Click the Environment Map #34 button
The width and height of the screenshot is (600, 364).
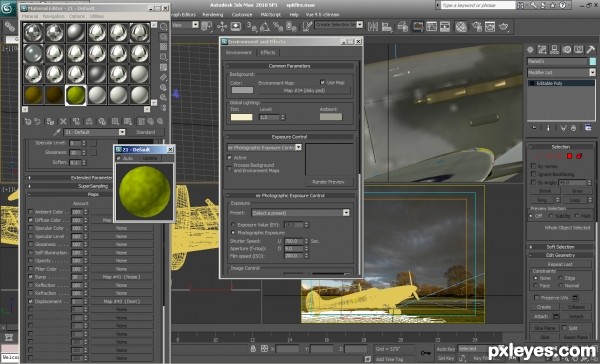point(304,91)
